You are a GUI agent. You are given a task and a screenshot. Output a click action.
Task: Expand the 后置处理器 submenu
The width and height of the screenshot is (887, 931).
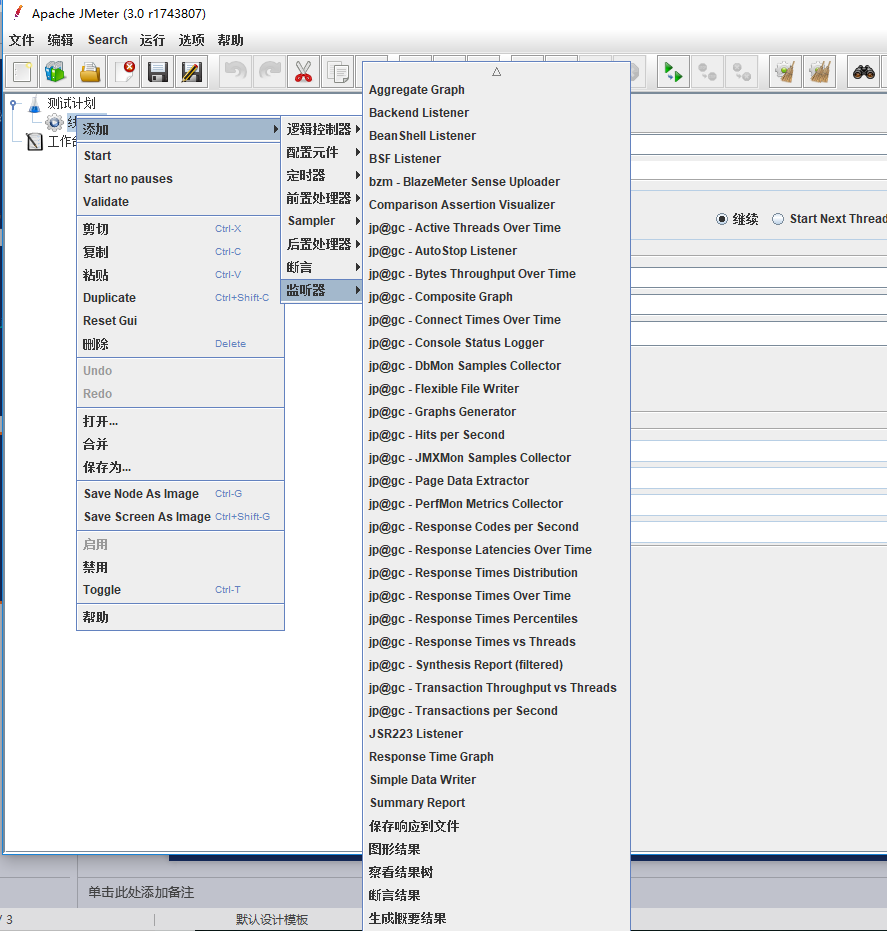coord(321,244)
